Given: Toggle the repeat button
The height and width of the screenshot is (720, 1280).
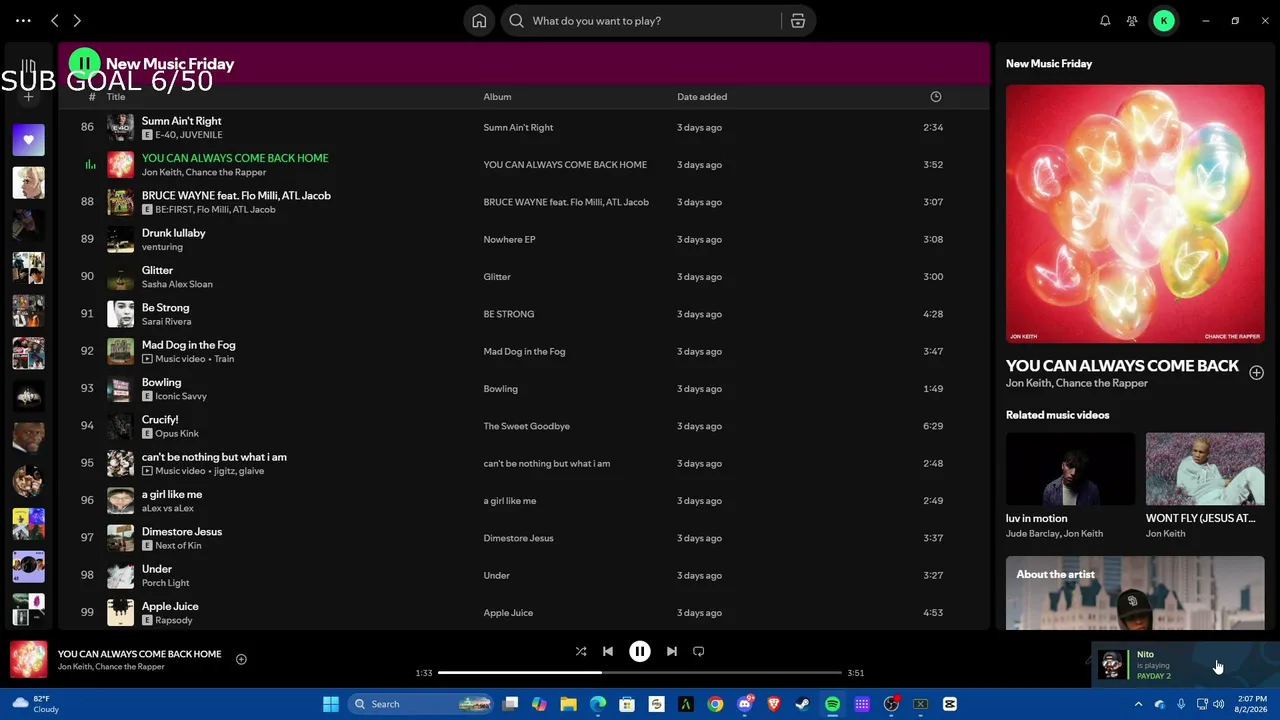Looking at the screenshot, I should click(699, 651).
